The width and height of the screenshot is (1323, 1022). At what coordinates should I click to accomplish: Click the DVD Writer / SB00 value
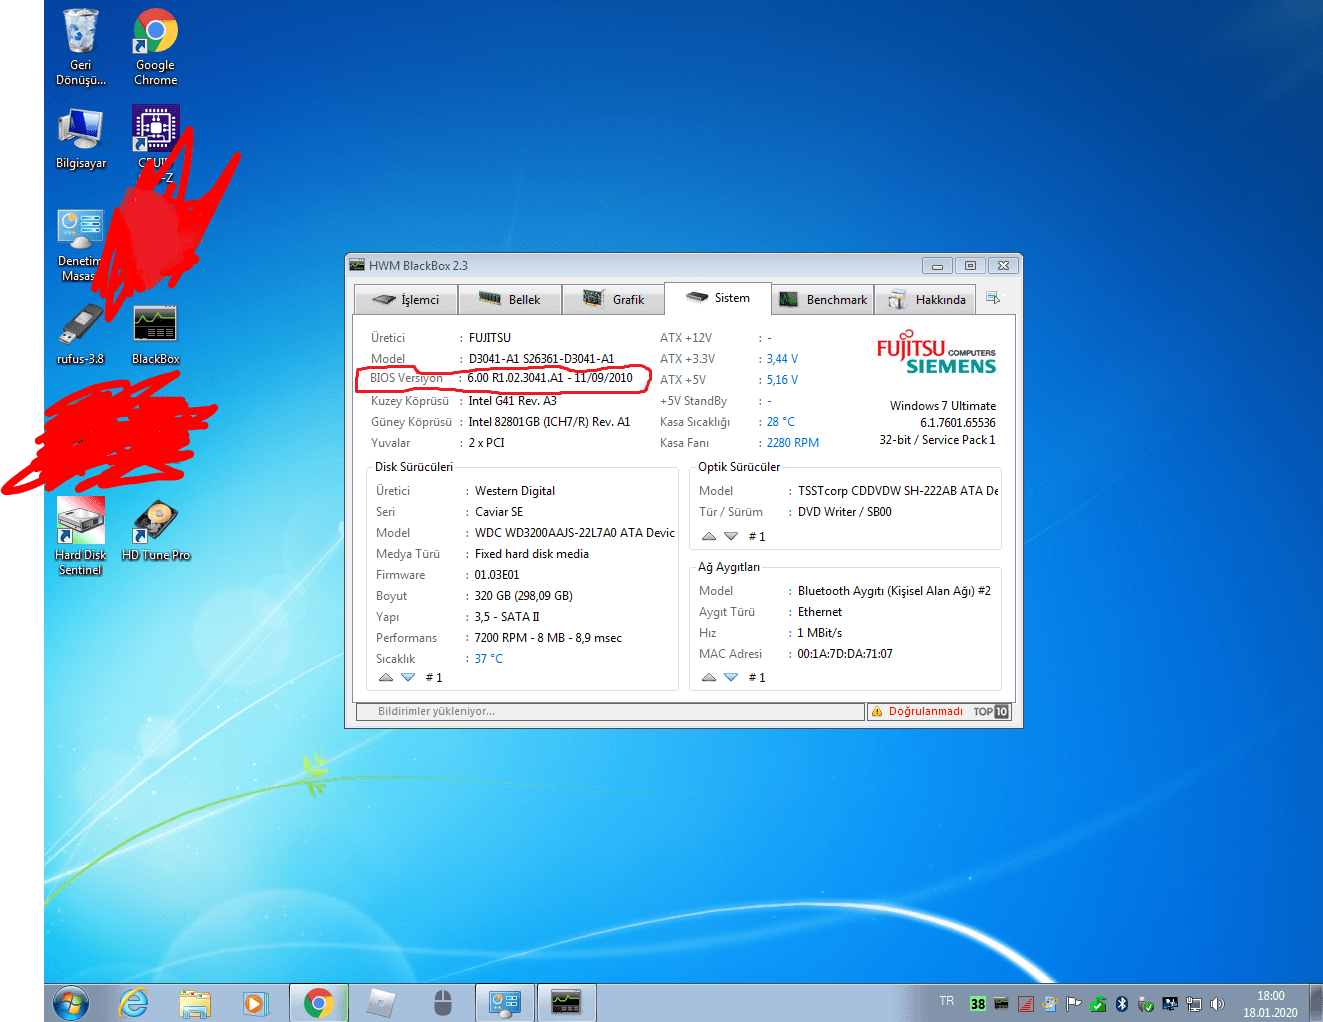845,512
